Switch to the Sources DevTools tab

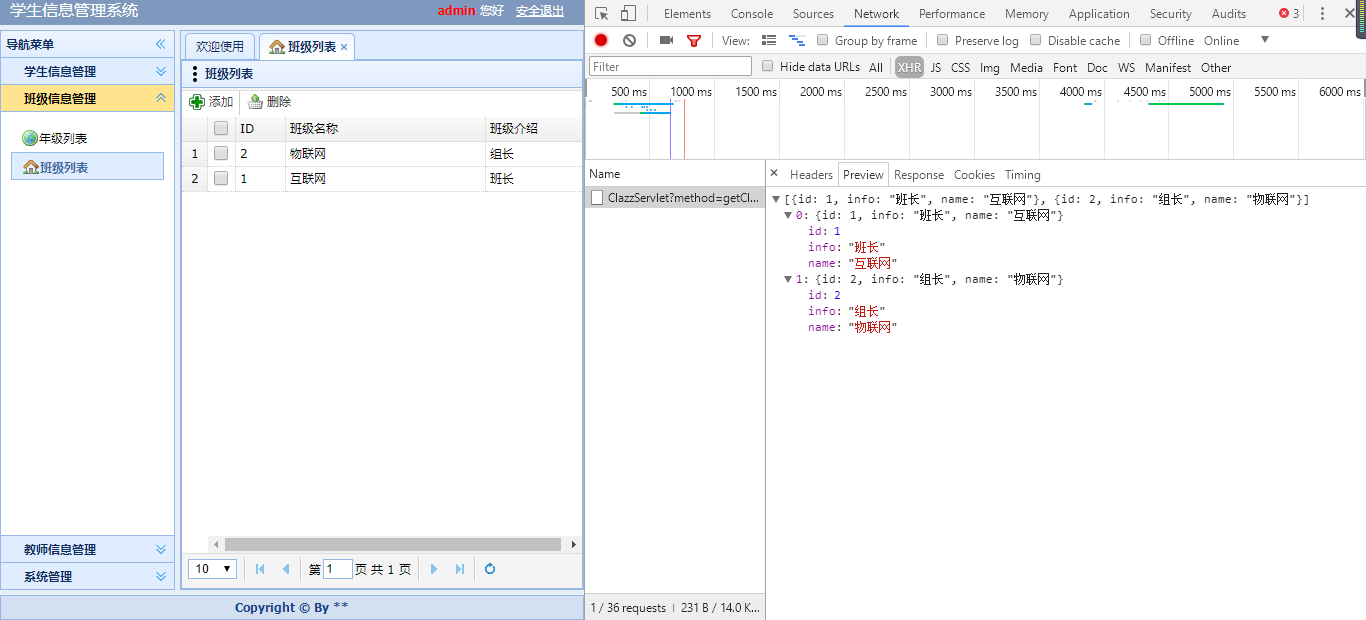pos(813,13)
